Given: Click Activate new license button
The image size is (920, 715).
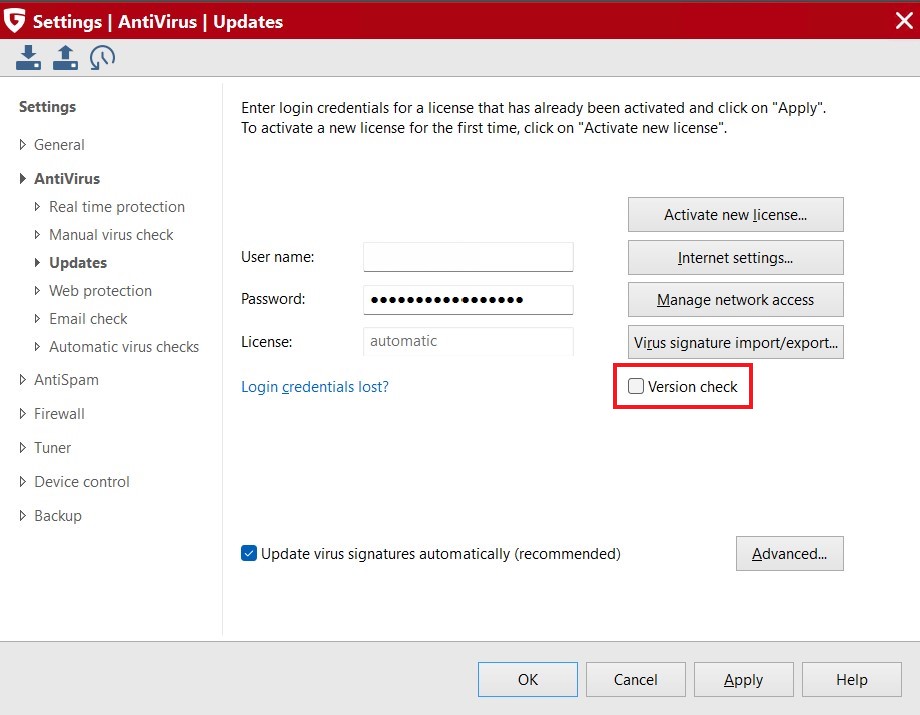Looking at the screenshot, I should click(x=735, y=215).
